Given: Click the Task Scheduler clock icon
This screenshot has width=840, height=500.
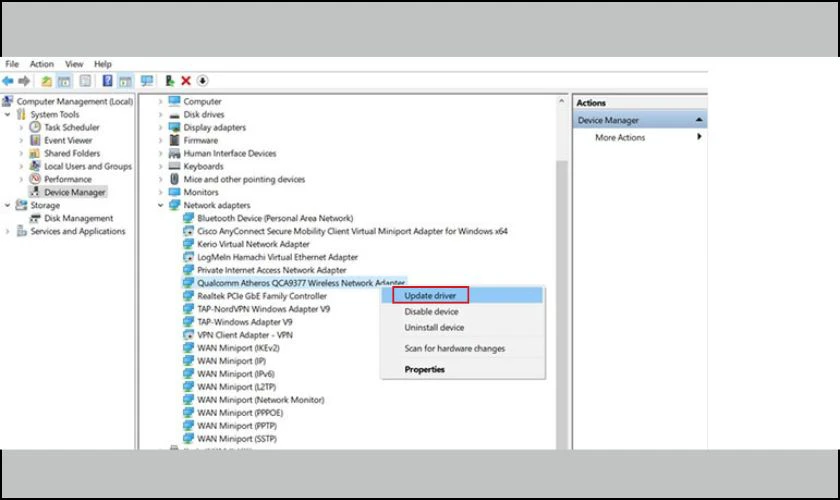Looking at the screenshot, I should [35, 127].
